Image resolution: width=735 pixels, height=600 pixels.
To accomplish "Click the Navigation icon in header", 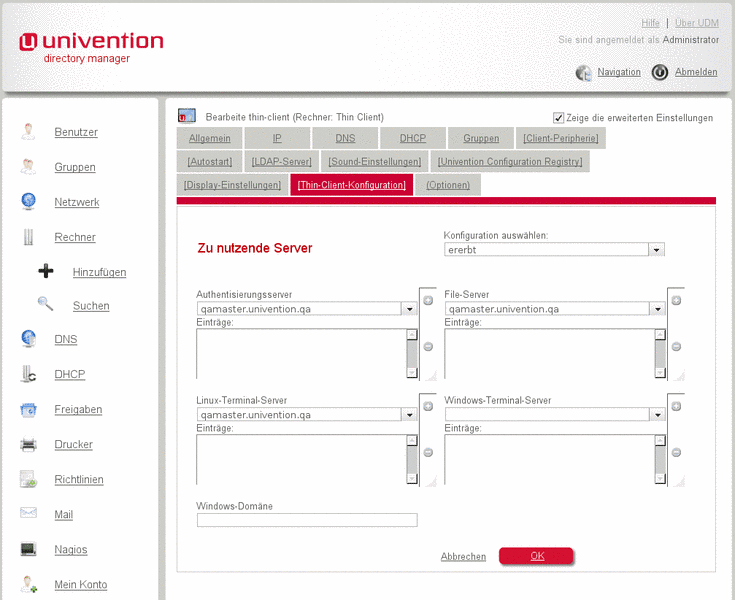I will point(584,73).
